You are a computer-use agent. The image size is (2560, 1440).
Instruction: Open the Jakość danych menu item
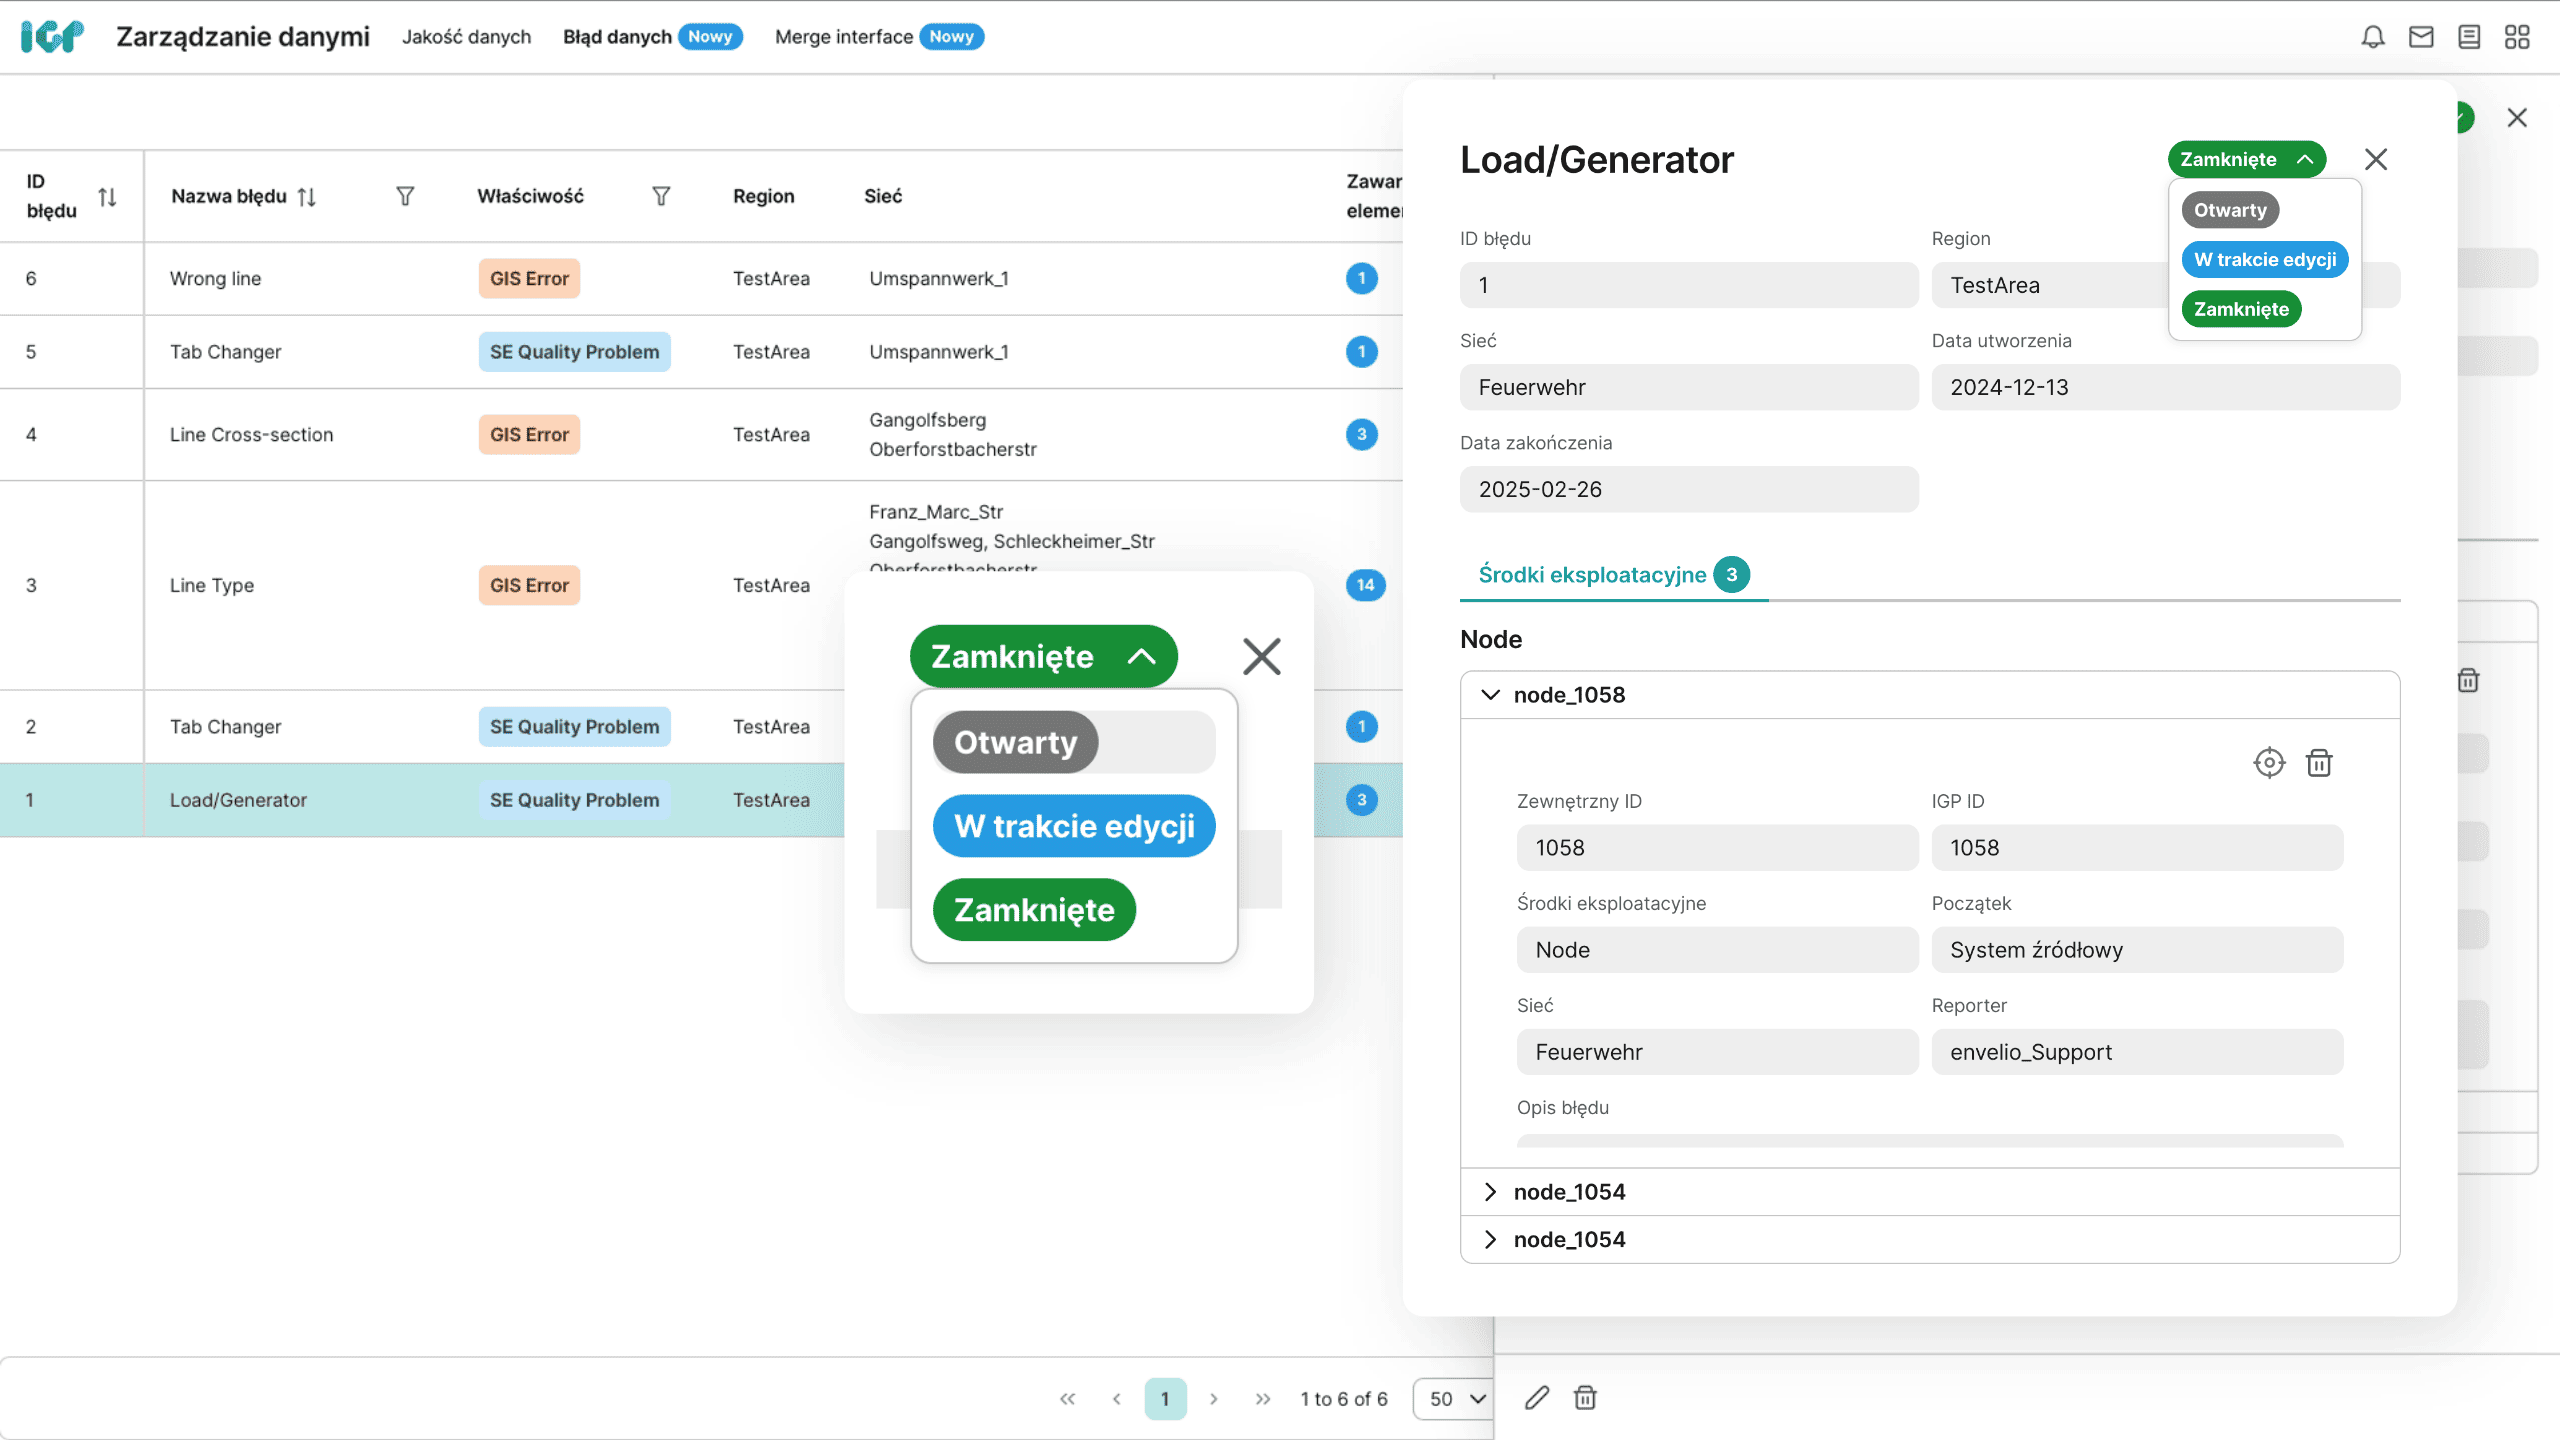[x=466, y=37]
